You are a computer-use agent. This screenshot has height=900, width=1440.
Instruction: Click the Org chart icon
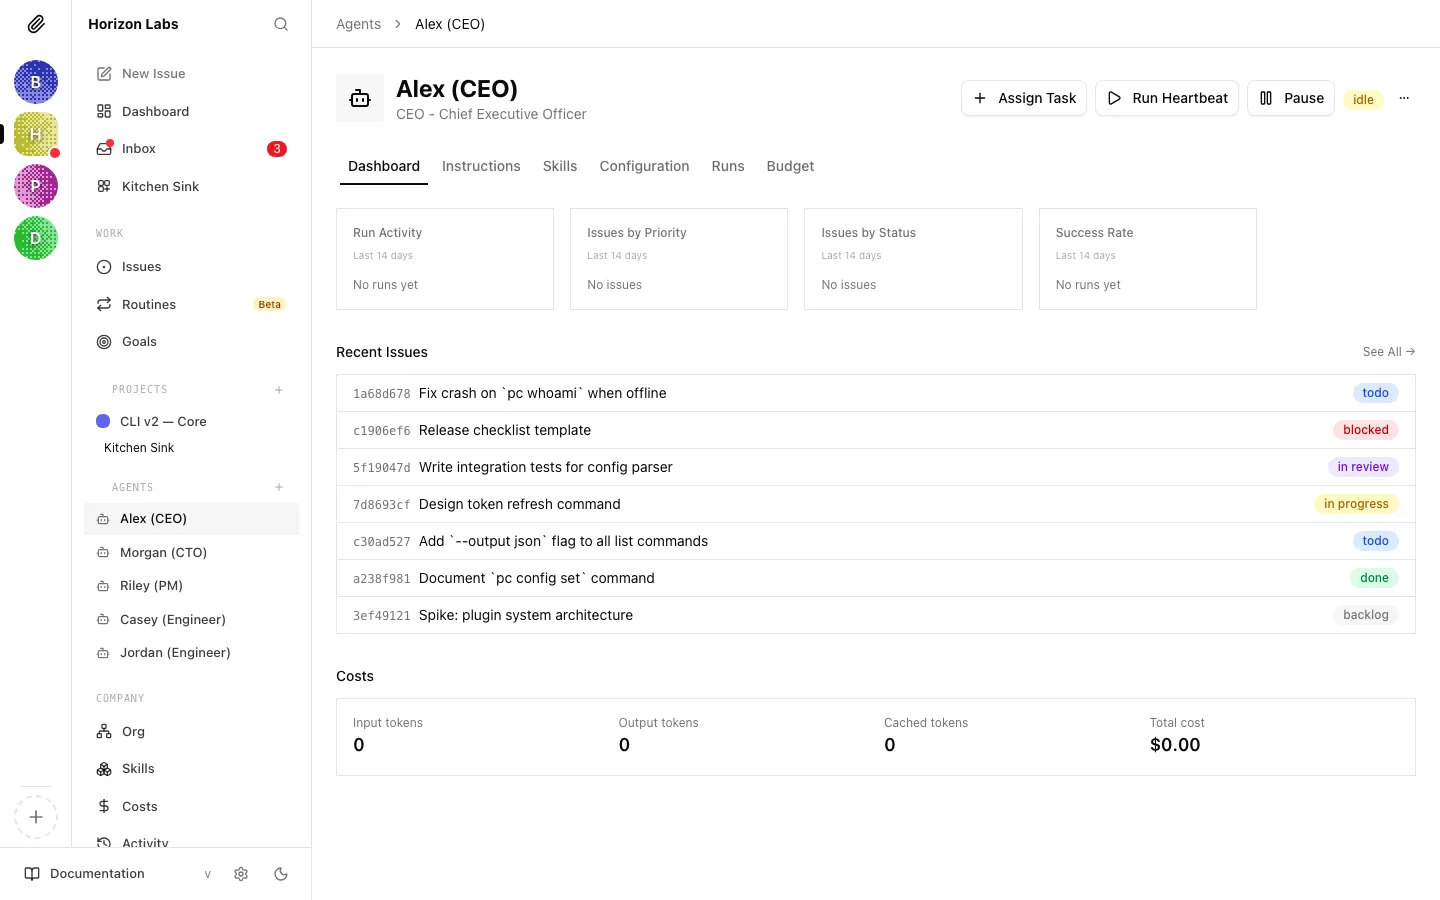coord(104,732)
